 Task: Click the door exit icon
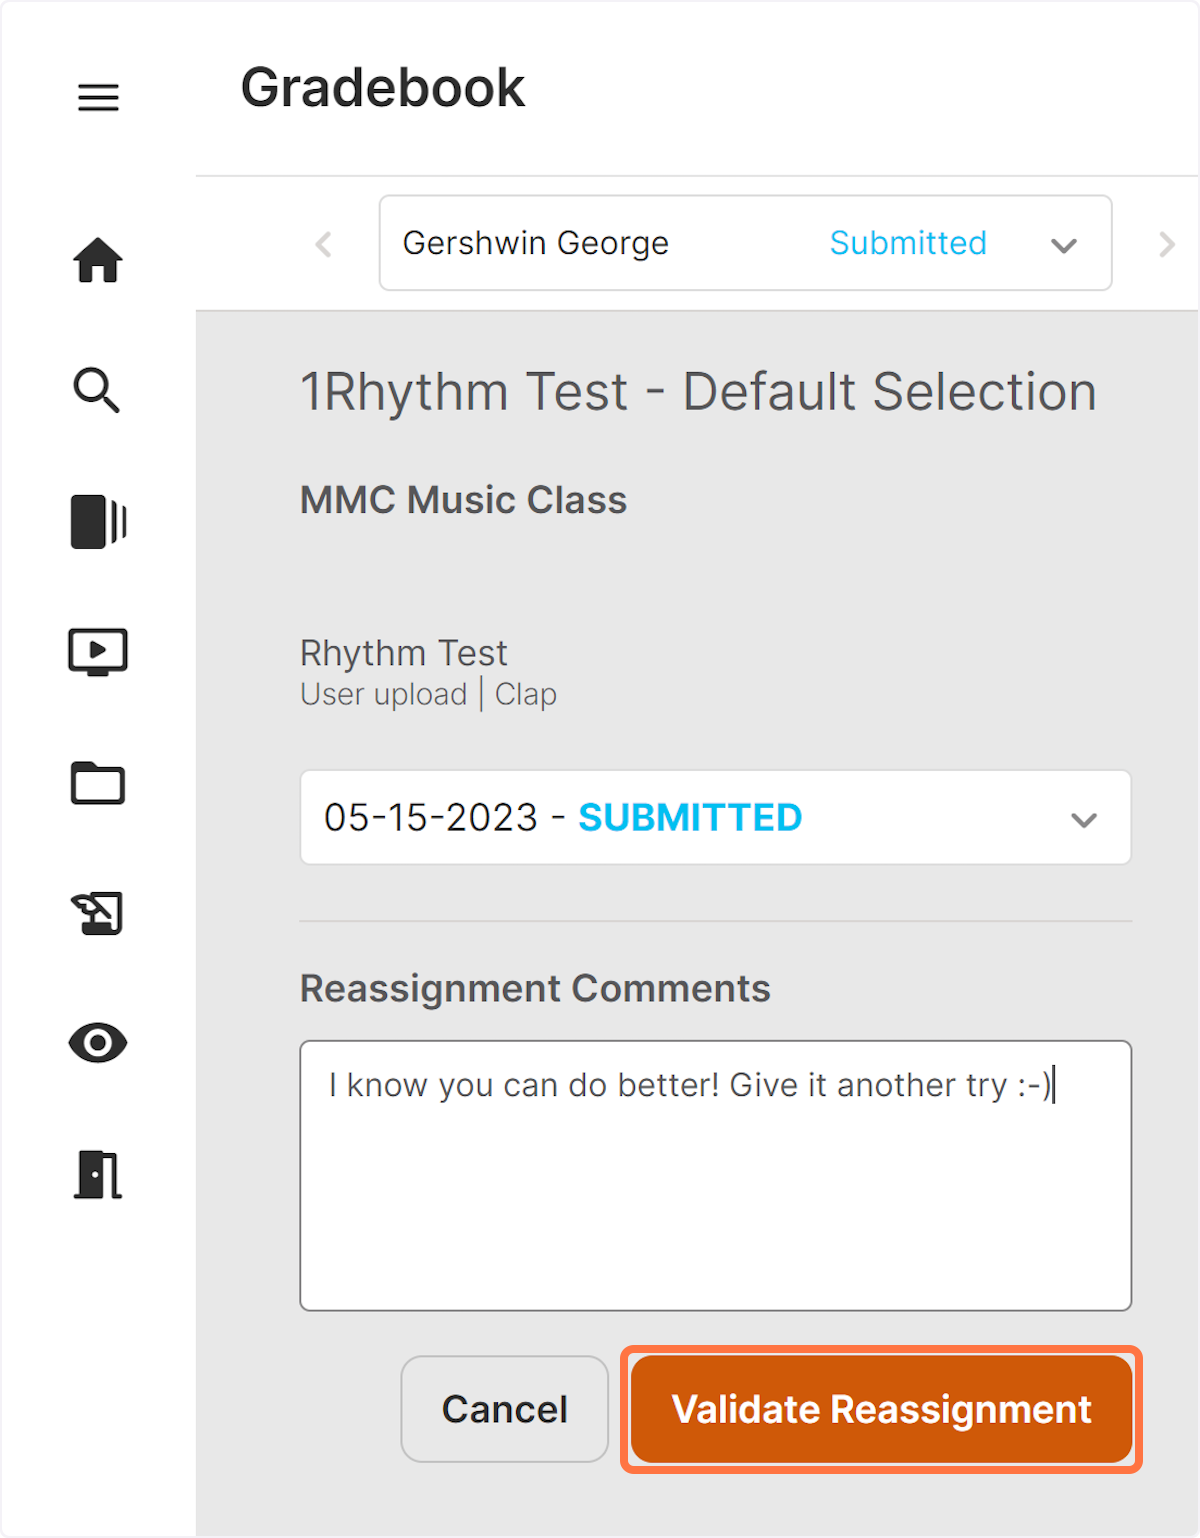coord(98,1174)
